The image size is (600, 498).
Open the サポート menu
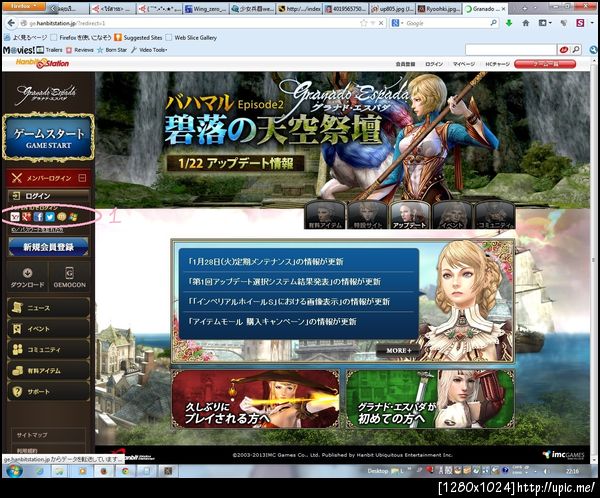pos(49,392)
